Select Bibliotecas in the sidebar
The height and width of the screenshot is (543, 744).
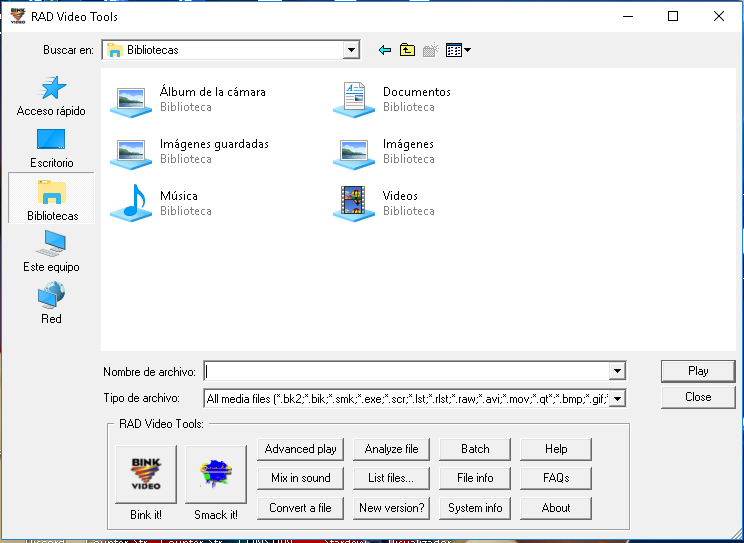click(51, 198)
